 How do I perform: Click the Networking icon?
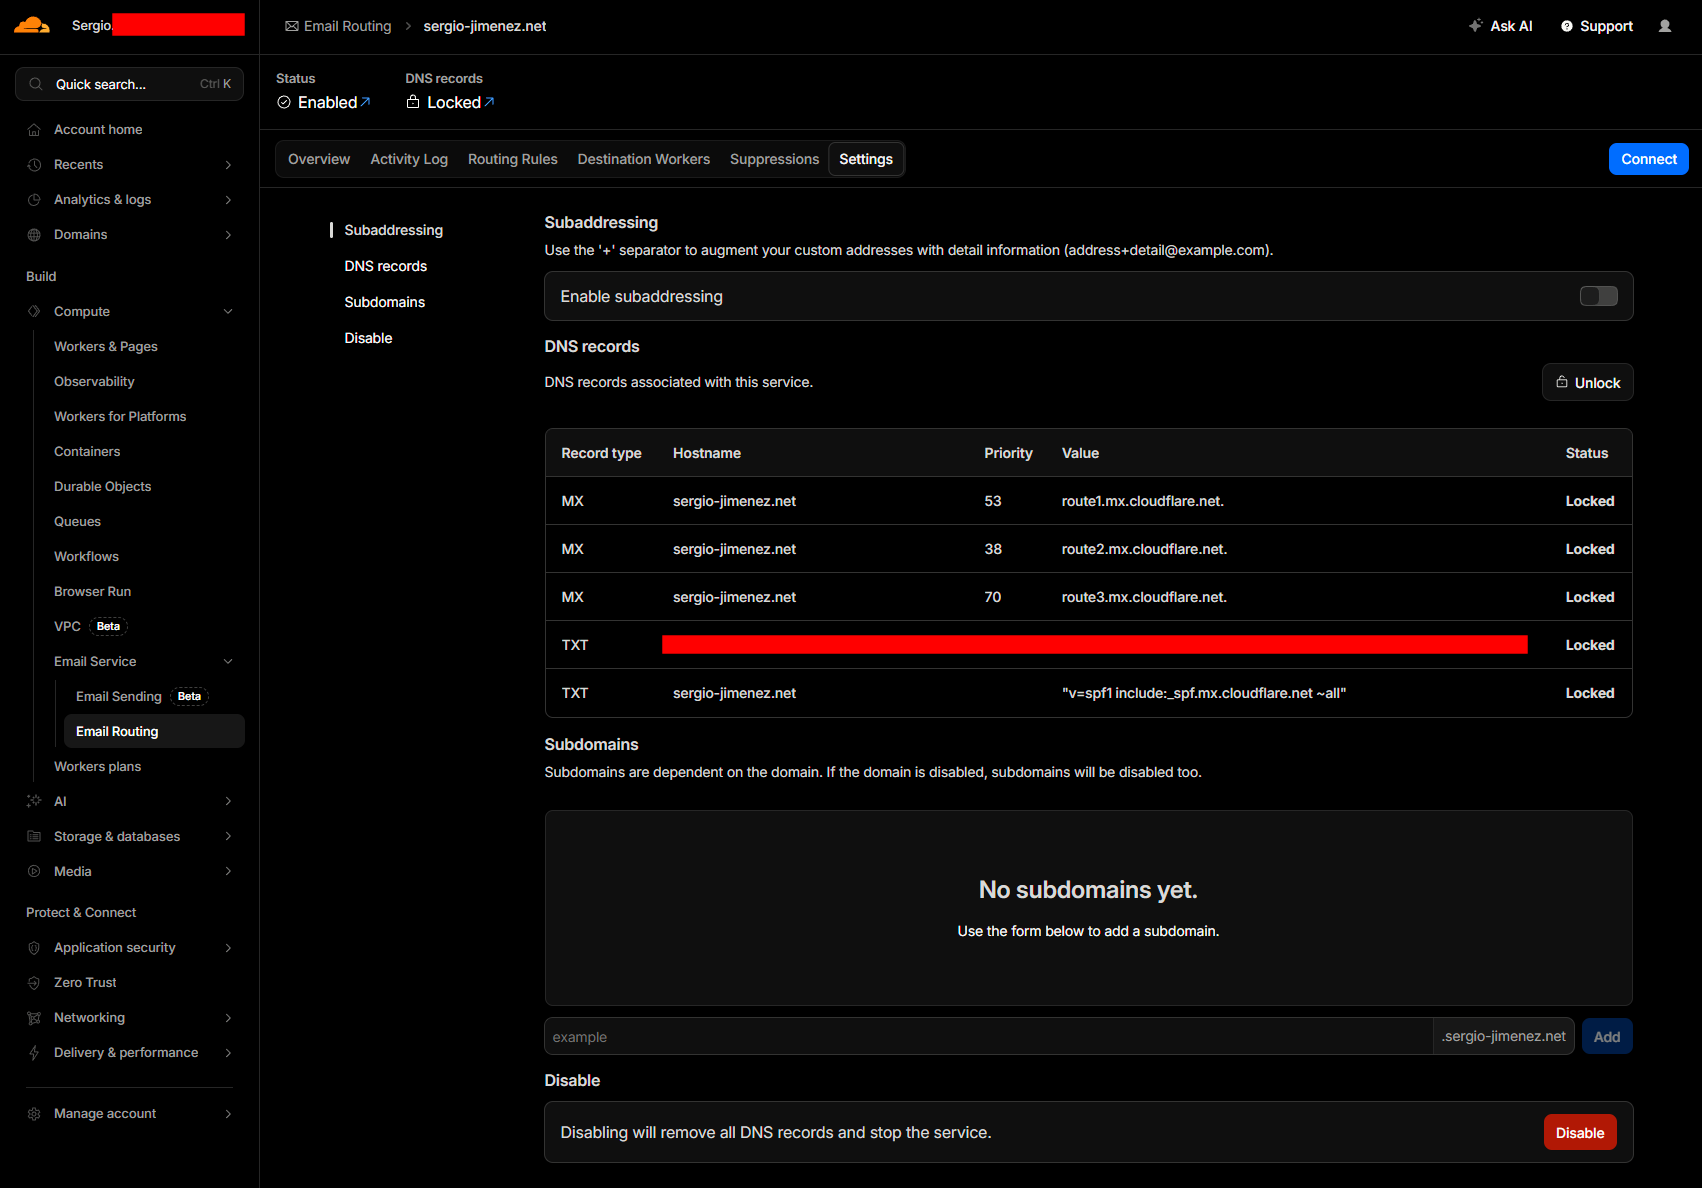point(34,1018)
